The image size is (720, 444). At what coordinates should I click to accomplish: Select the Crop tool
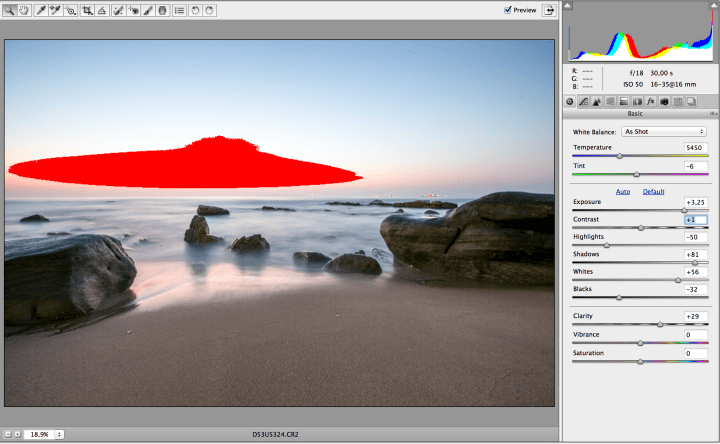pyautogui.click(x=88, y=10)
